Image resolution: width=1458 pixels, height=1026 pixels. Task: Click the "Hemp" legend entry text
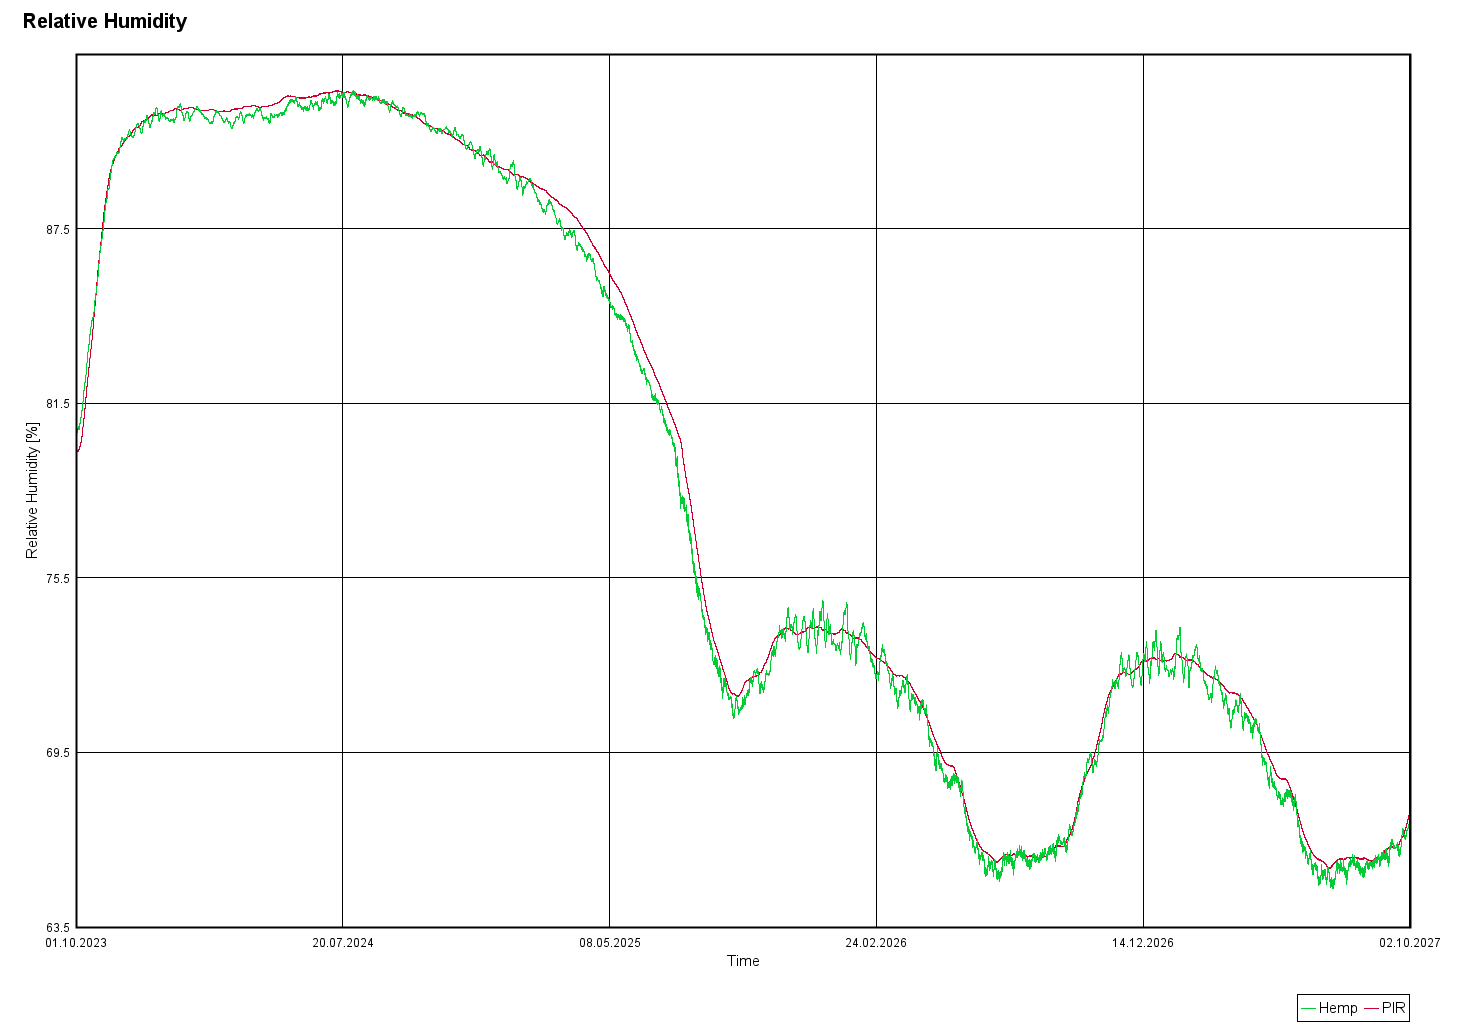click(1338, 1008)
